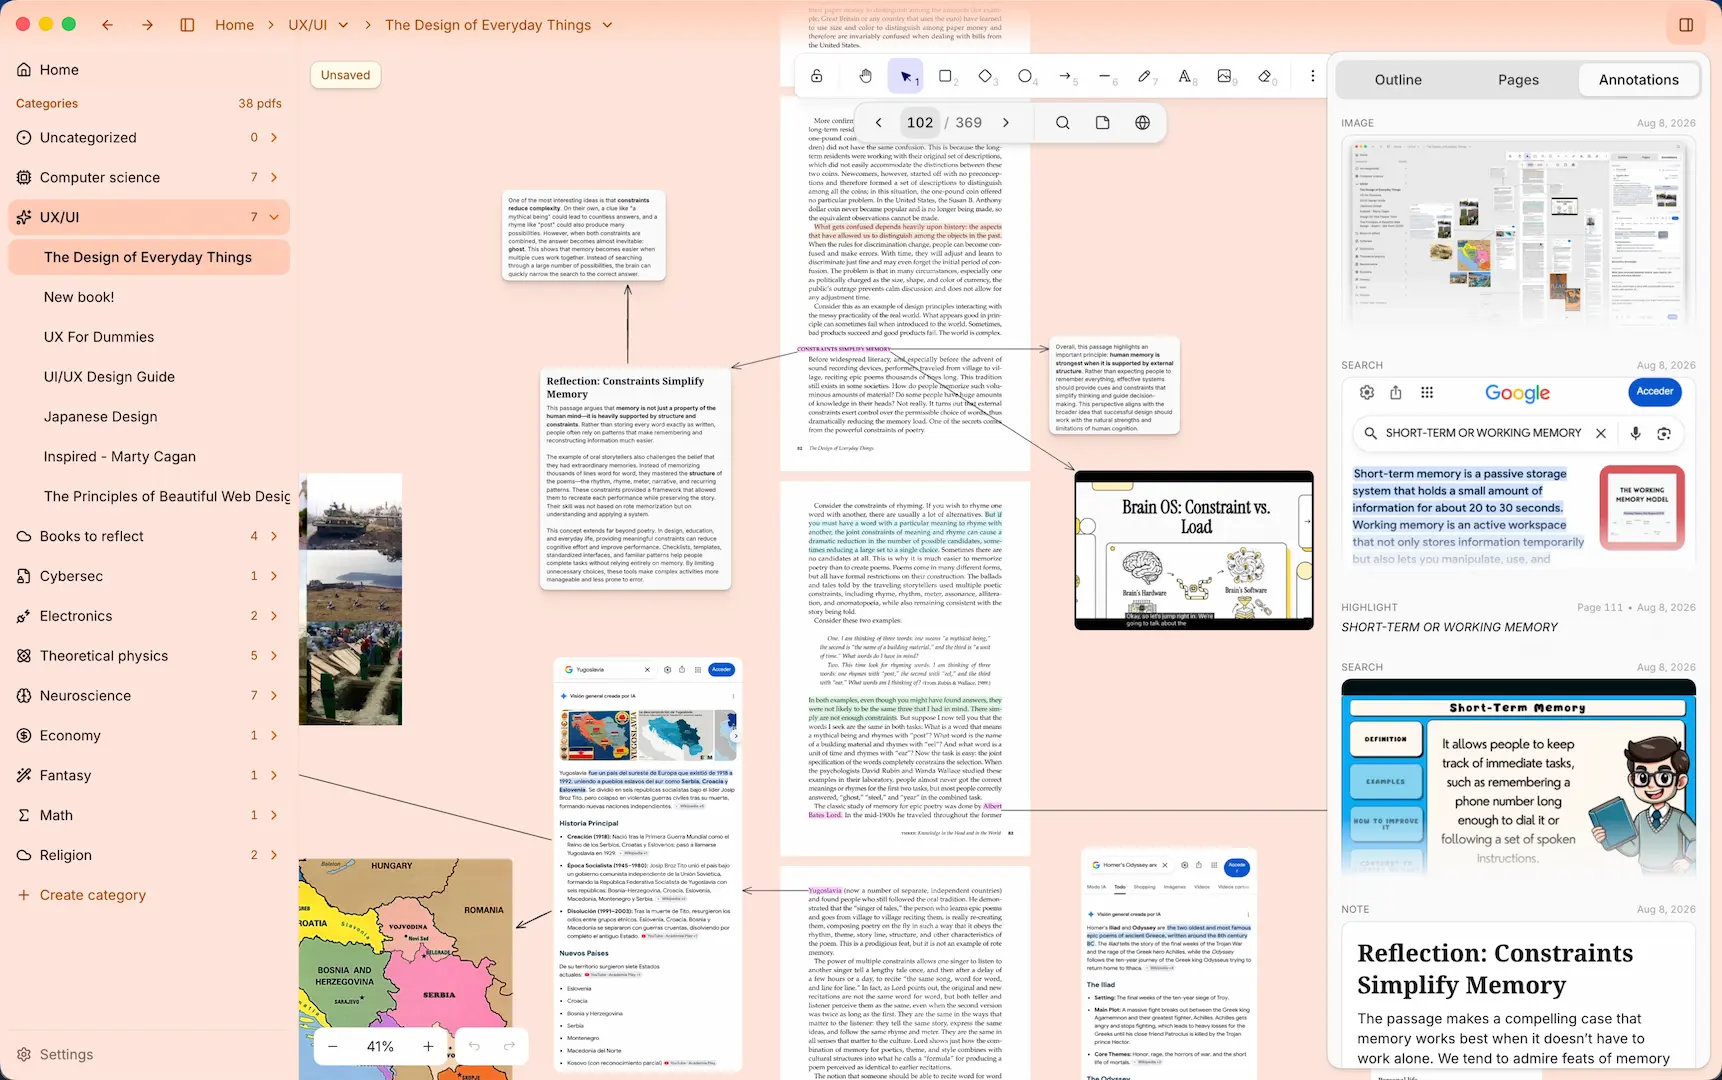This screenshot has height=1080, width=1722.
Task: Select the Text tool
Action: pyautogui.click(x=1186, y=76)
